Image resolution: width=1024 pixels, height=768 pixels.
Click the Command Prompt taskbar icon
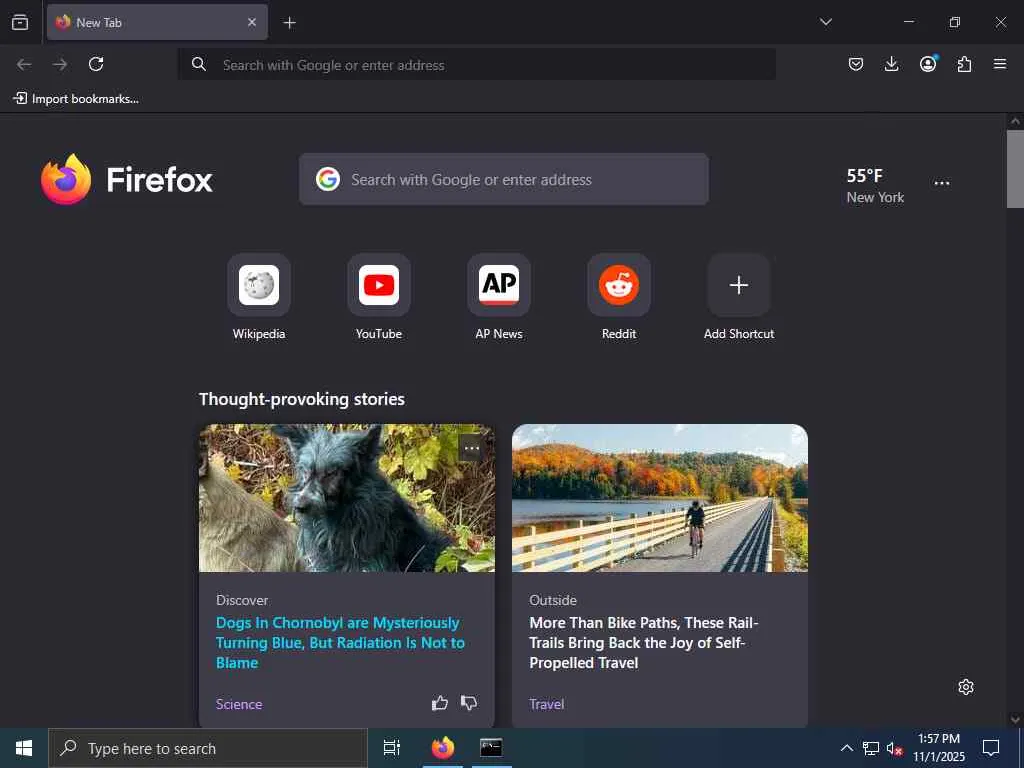491,748
